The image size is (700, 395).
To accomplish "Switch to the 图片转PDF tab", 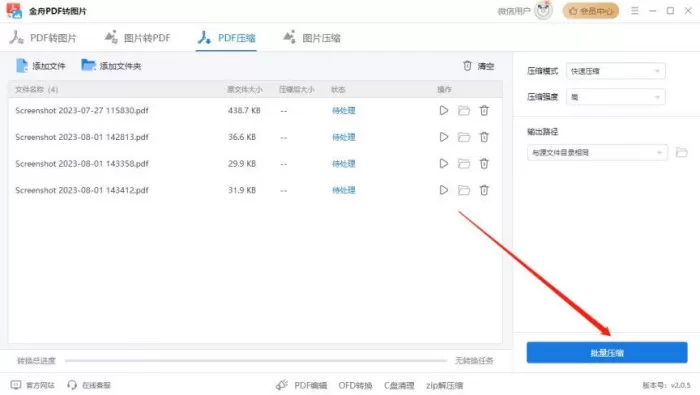I will point(138,38).
